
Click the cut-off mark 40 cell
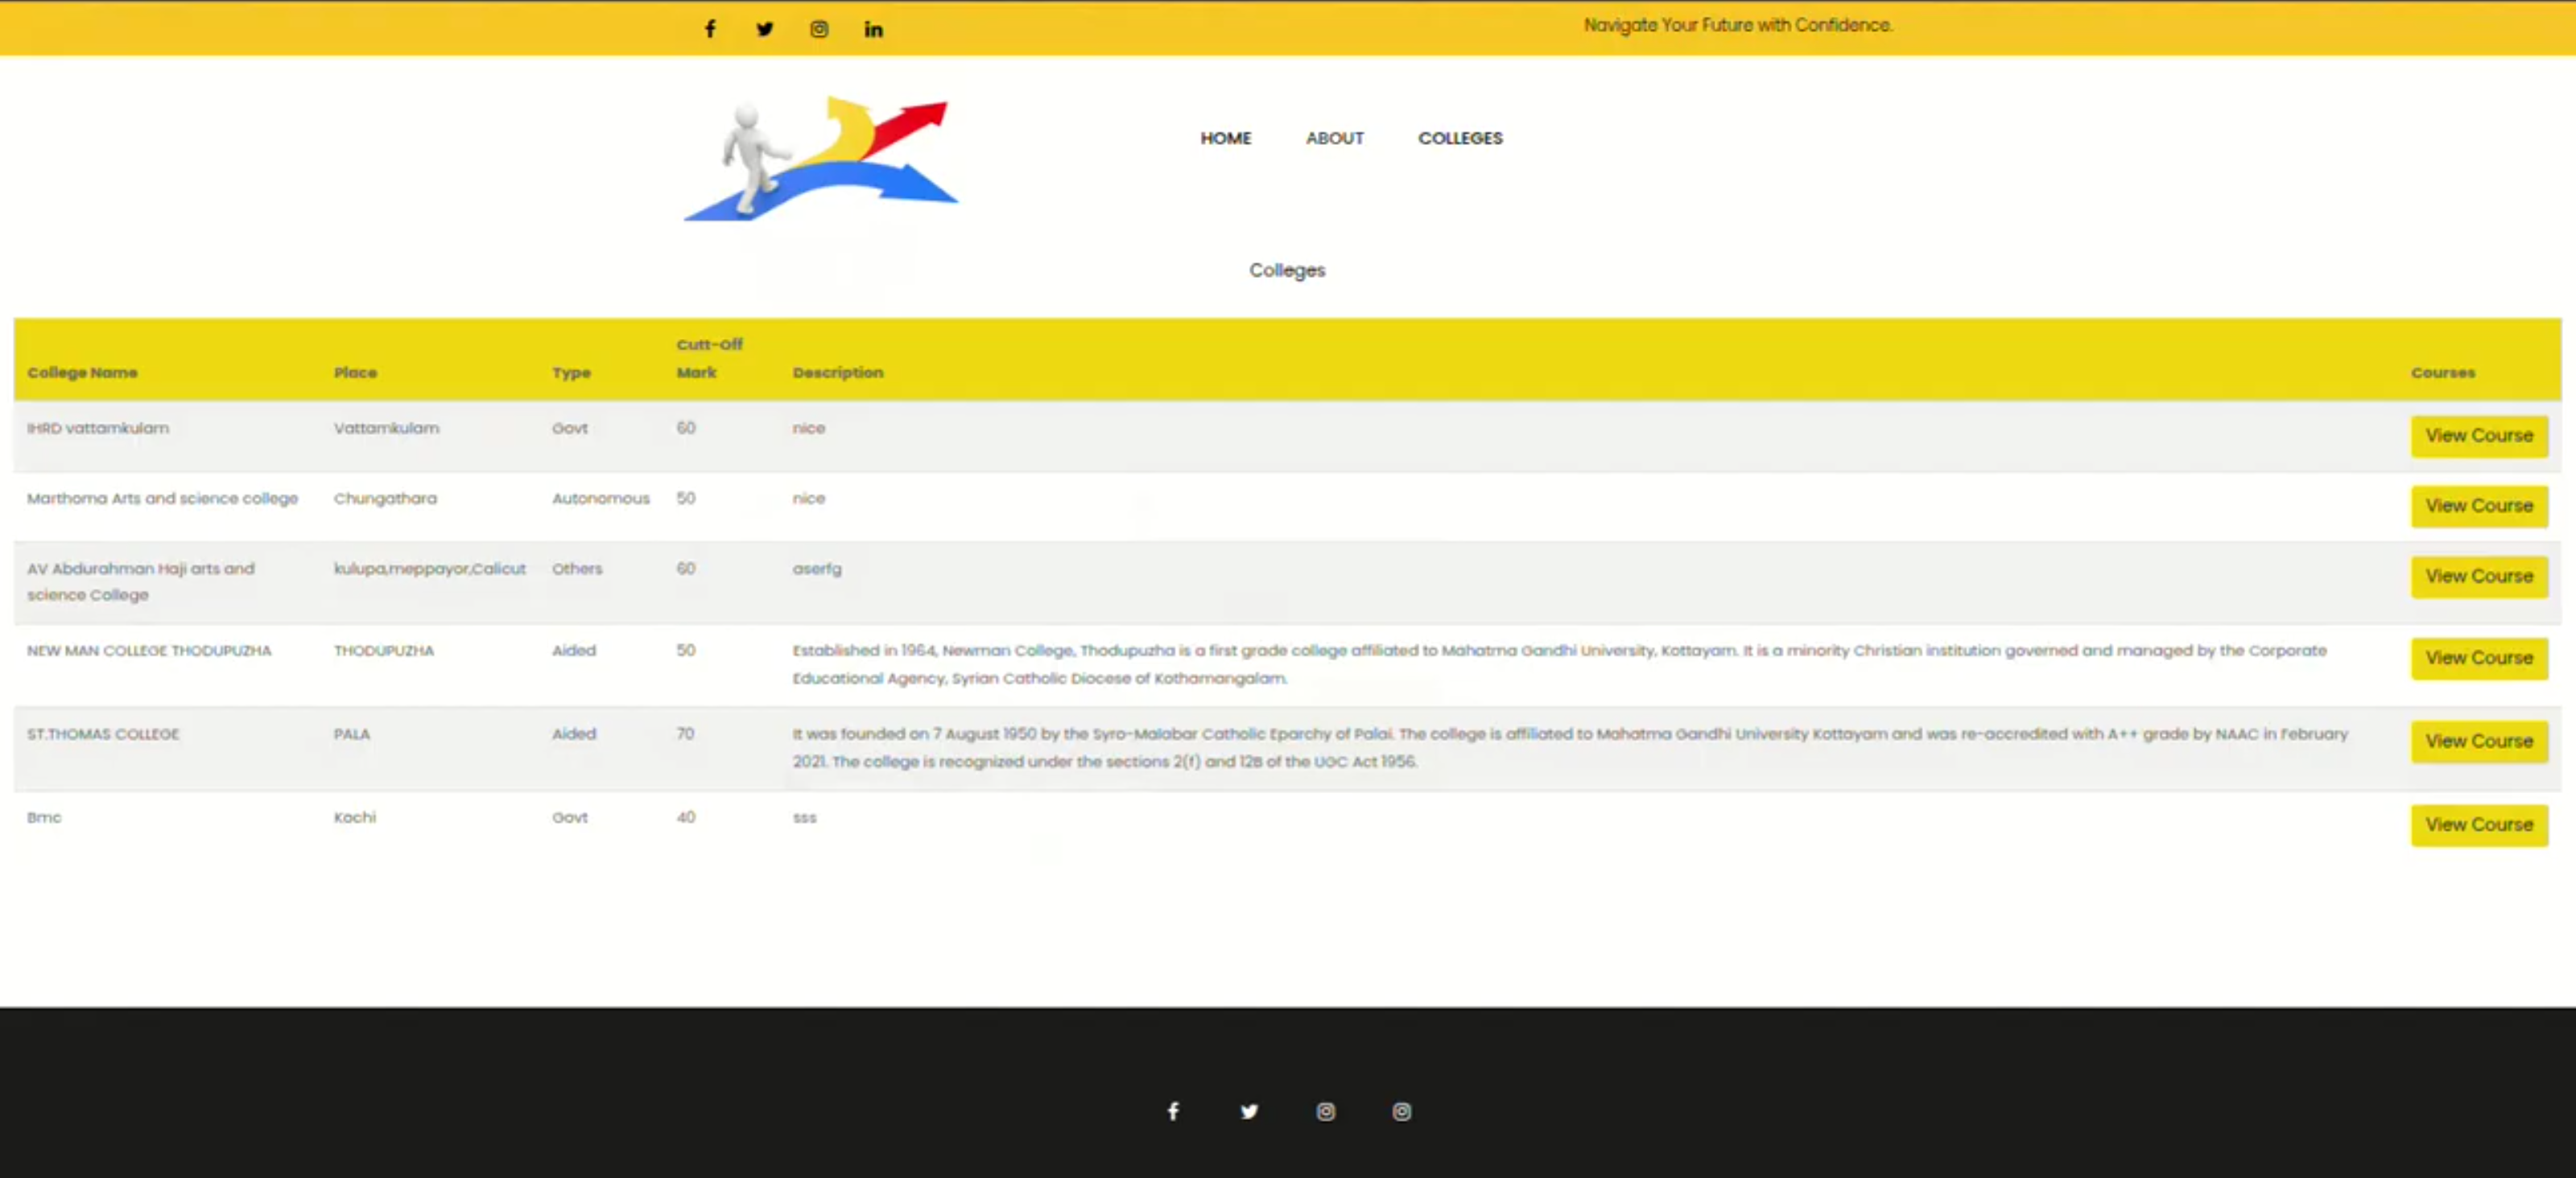pyautogui.click(x=686, y=817)
